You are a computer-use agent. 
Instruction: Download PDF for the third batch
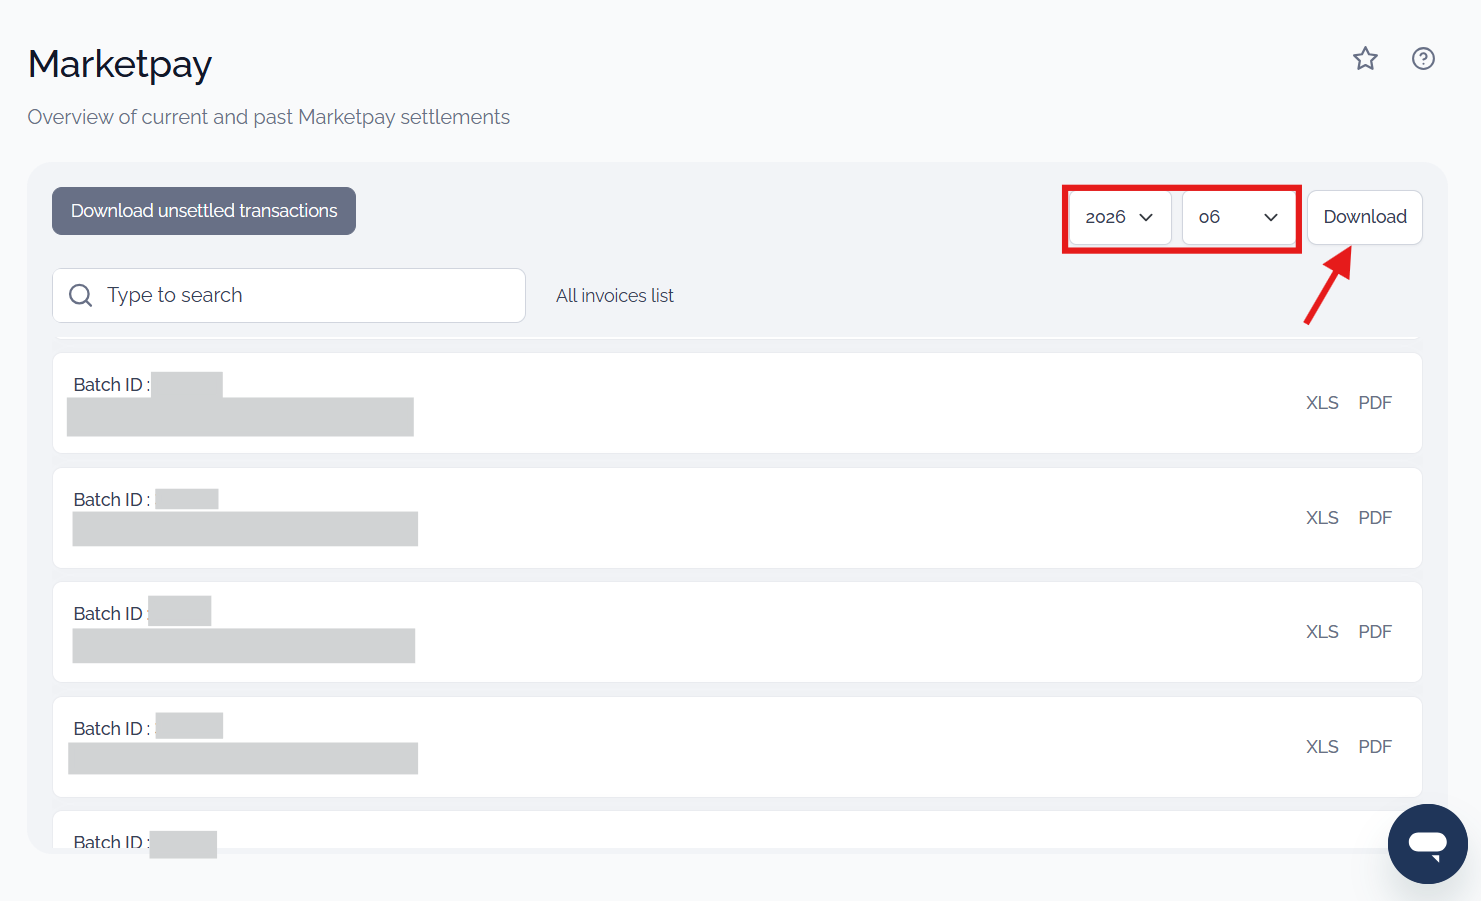pyautogui.click(x=1375, y=632)
